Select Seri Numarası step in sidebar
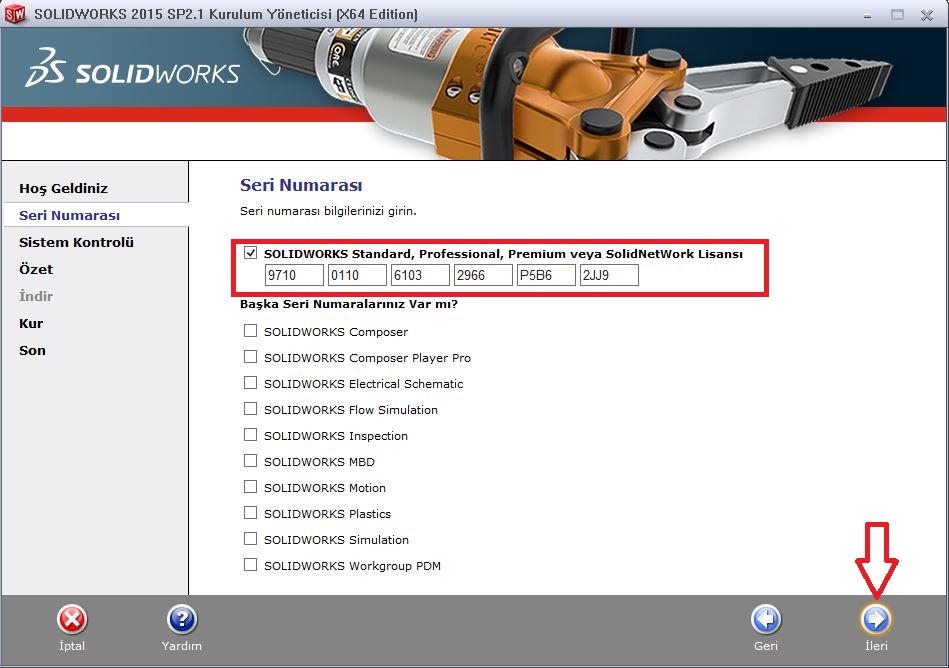This screenshot has width=949, height=668. tap(70, 215)
